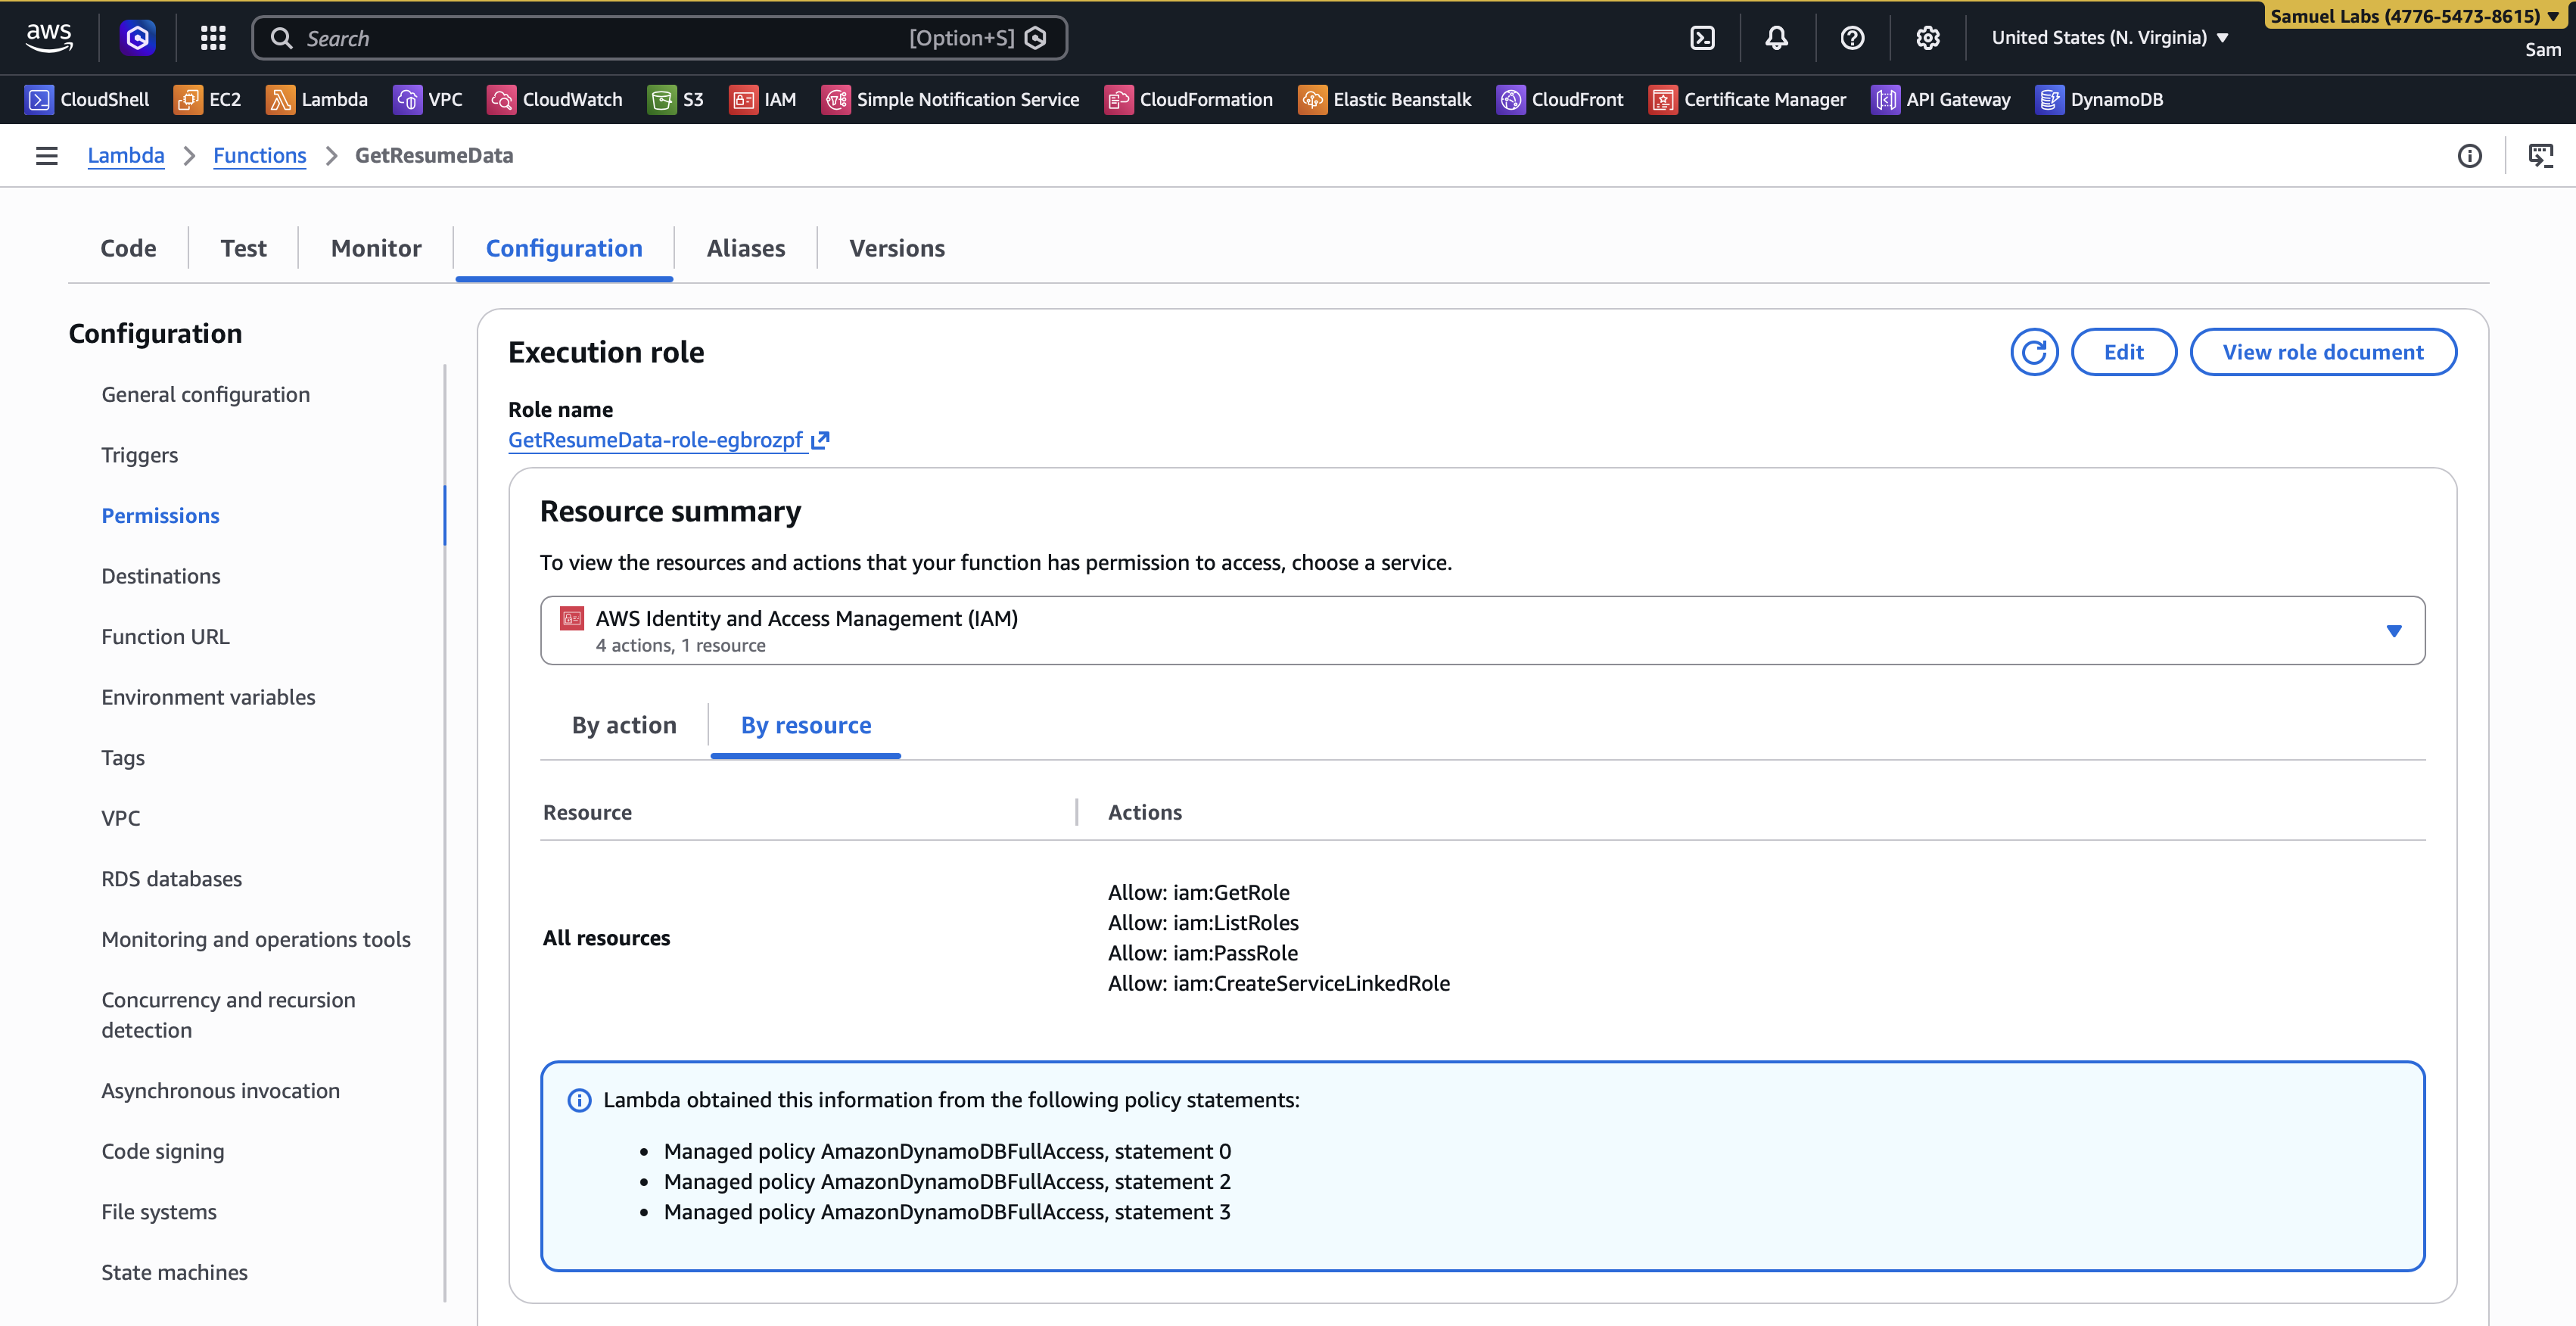
Task: Switch to the By action tab
Action: 624,725
